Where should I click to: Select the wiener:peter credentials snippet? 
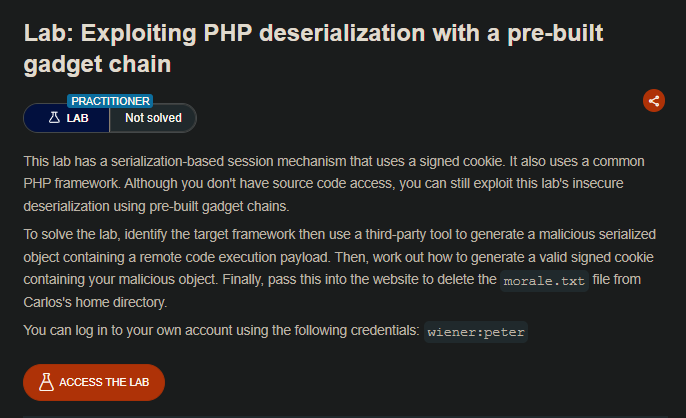tap(476, 332)
